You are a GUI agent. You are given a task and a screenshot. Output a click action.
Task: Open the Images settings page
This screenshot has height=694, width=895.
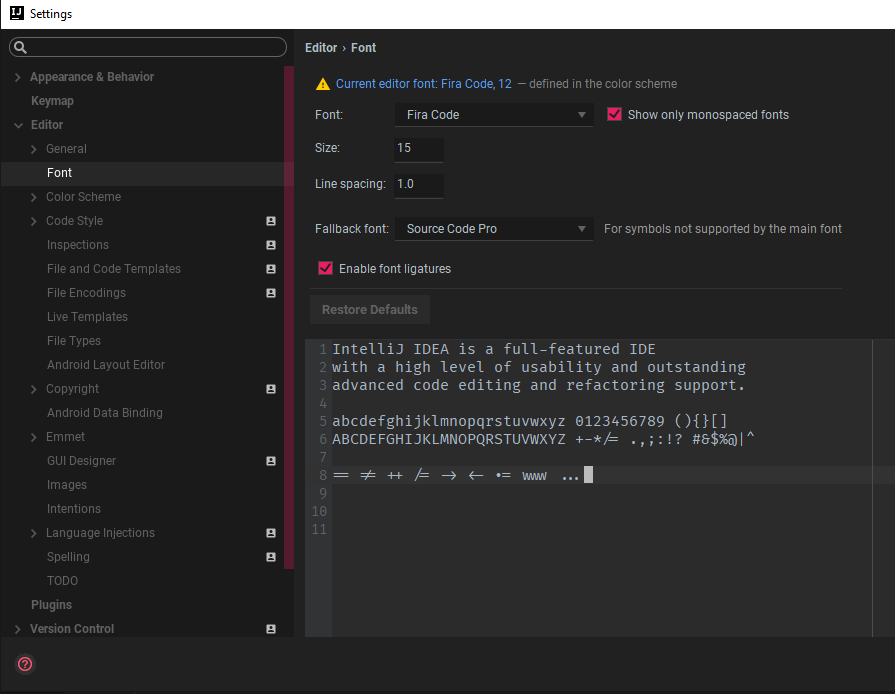tap(67, 485)
